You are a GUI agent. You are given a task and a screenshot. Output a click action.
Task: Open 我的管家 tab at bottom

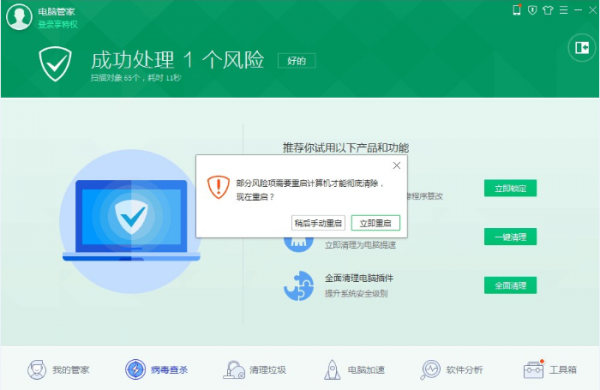tap(58, 370)
